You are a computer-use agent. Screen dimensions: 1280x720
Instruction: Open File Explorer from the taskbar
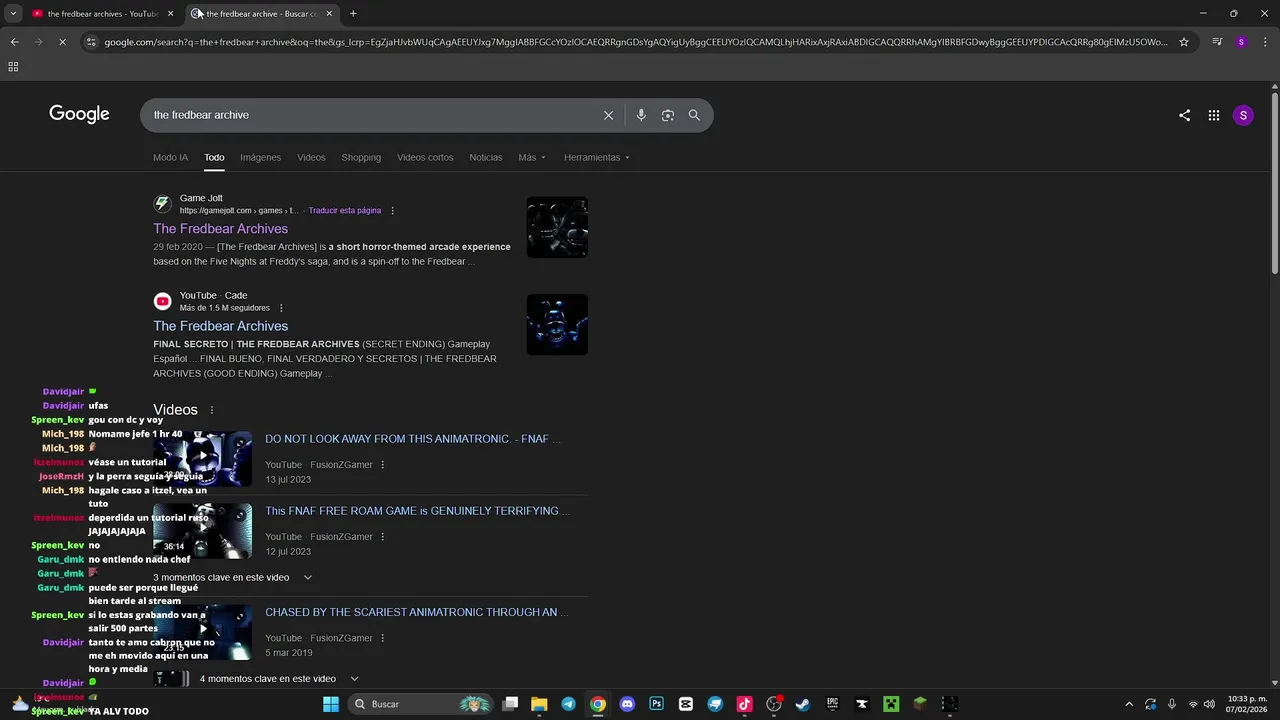pos(539,704)
